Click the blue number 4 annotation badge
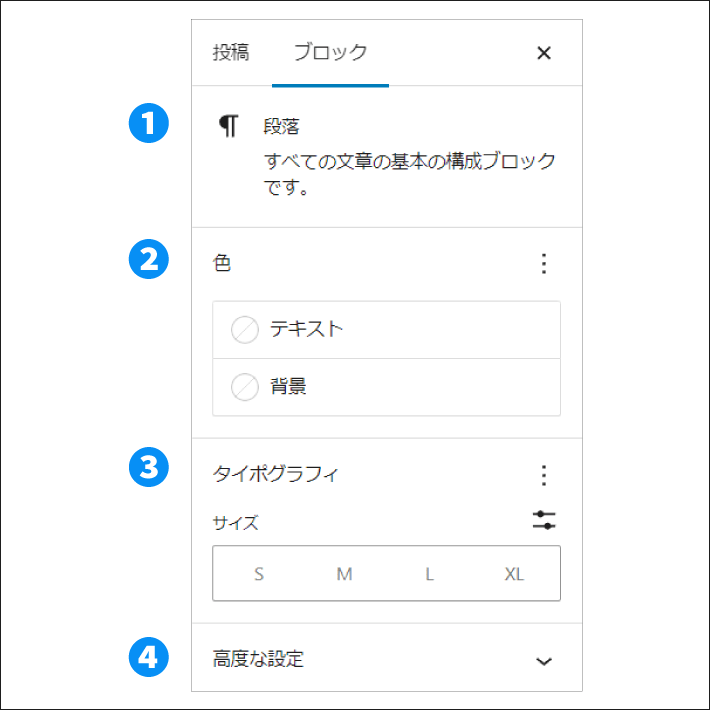Screen dimensions: 710x710 tap(149, 657)
